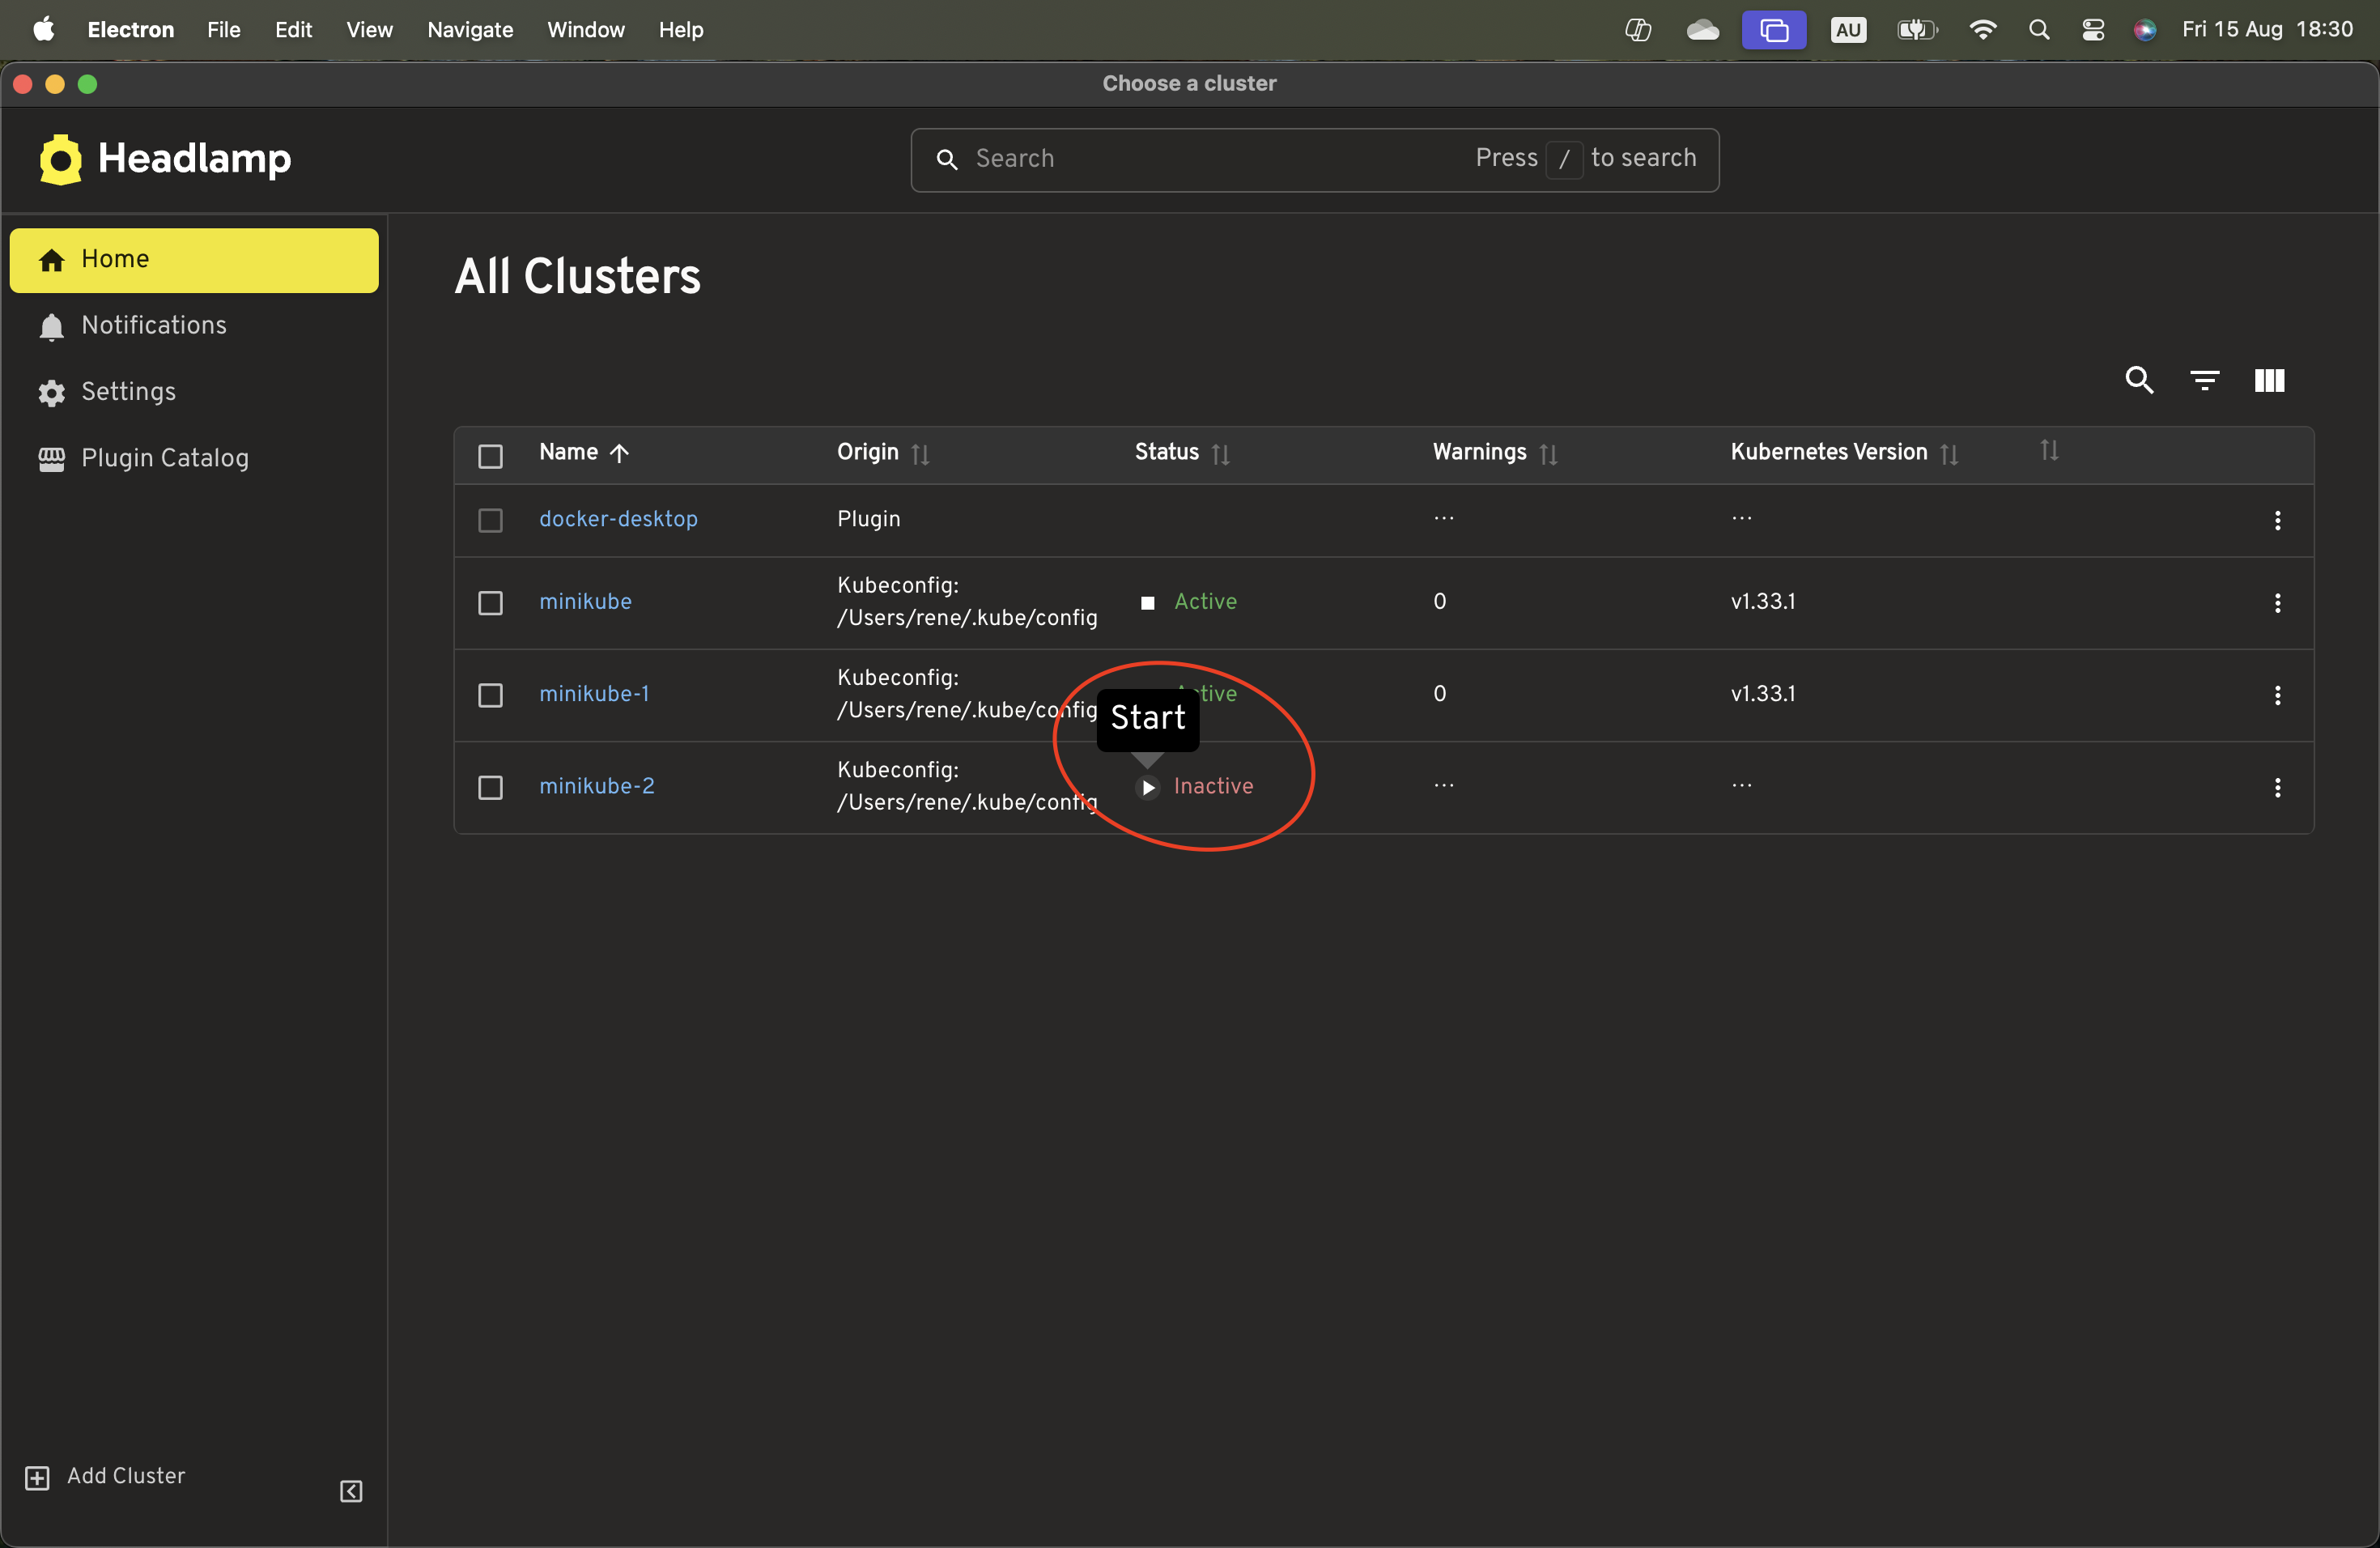
Task: Click the Headlamp logo
Action: [59, 158]
